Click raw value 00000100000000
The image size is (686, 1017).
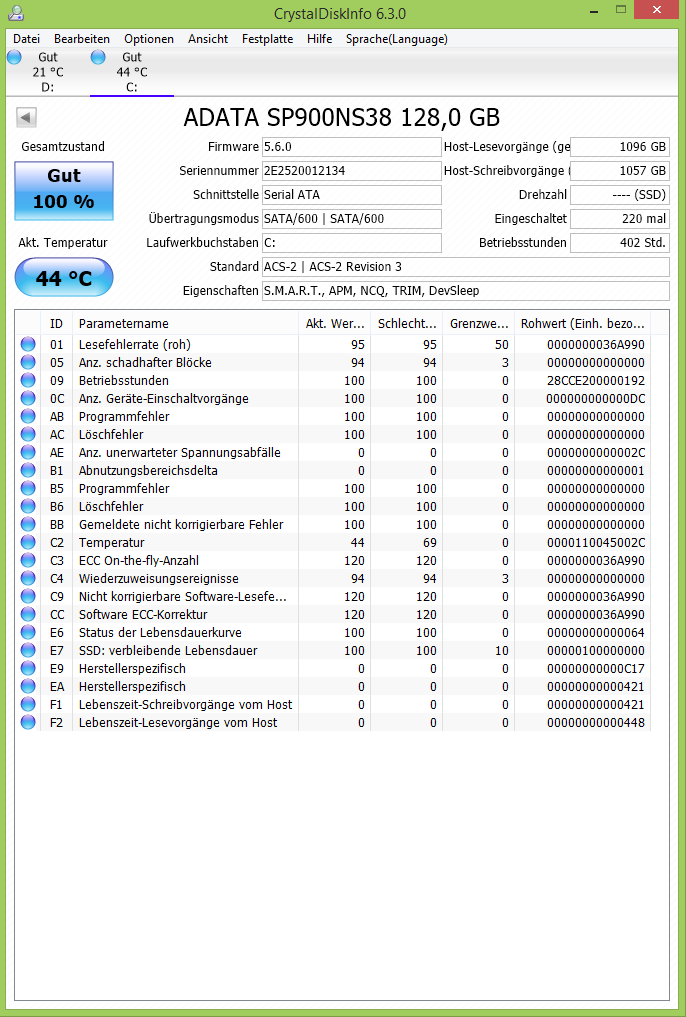pyautogui.click(x=596, y=651)
